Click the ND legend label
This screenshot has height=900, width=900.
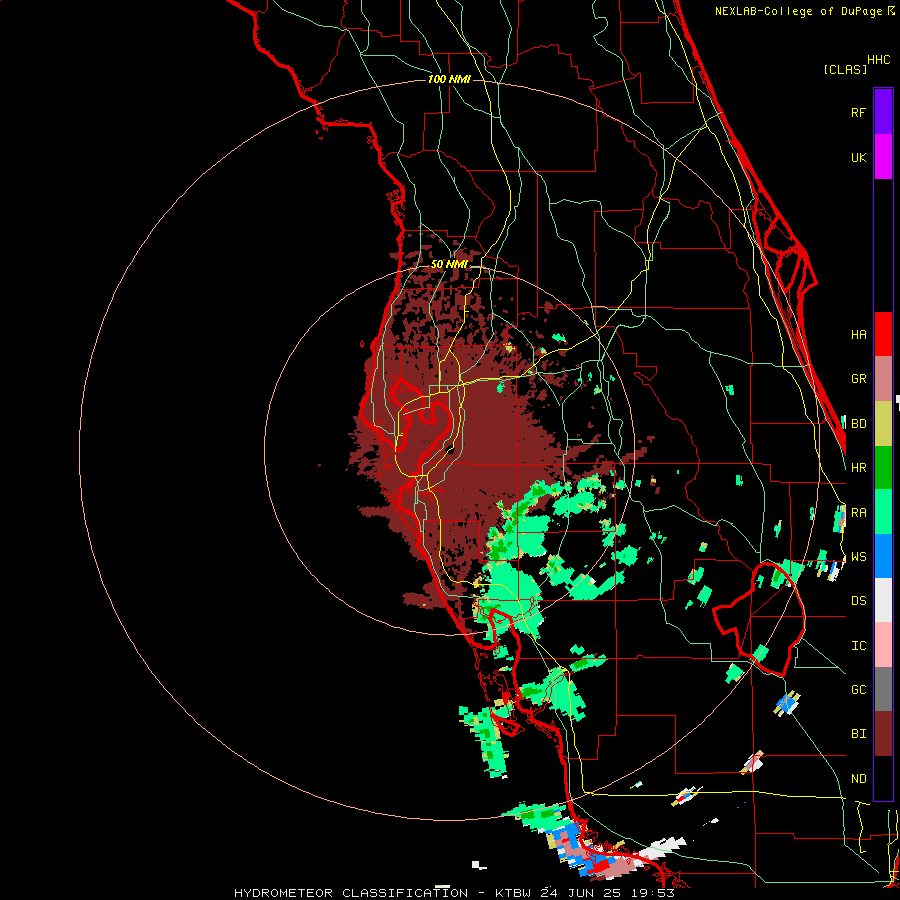pos(858,779)
